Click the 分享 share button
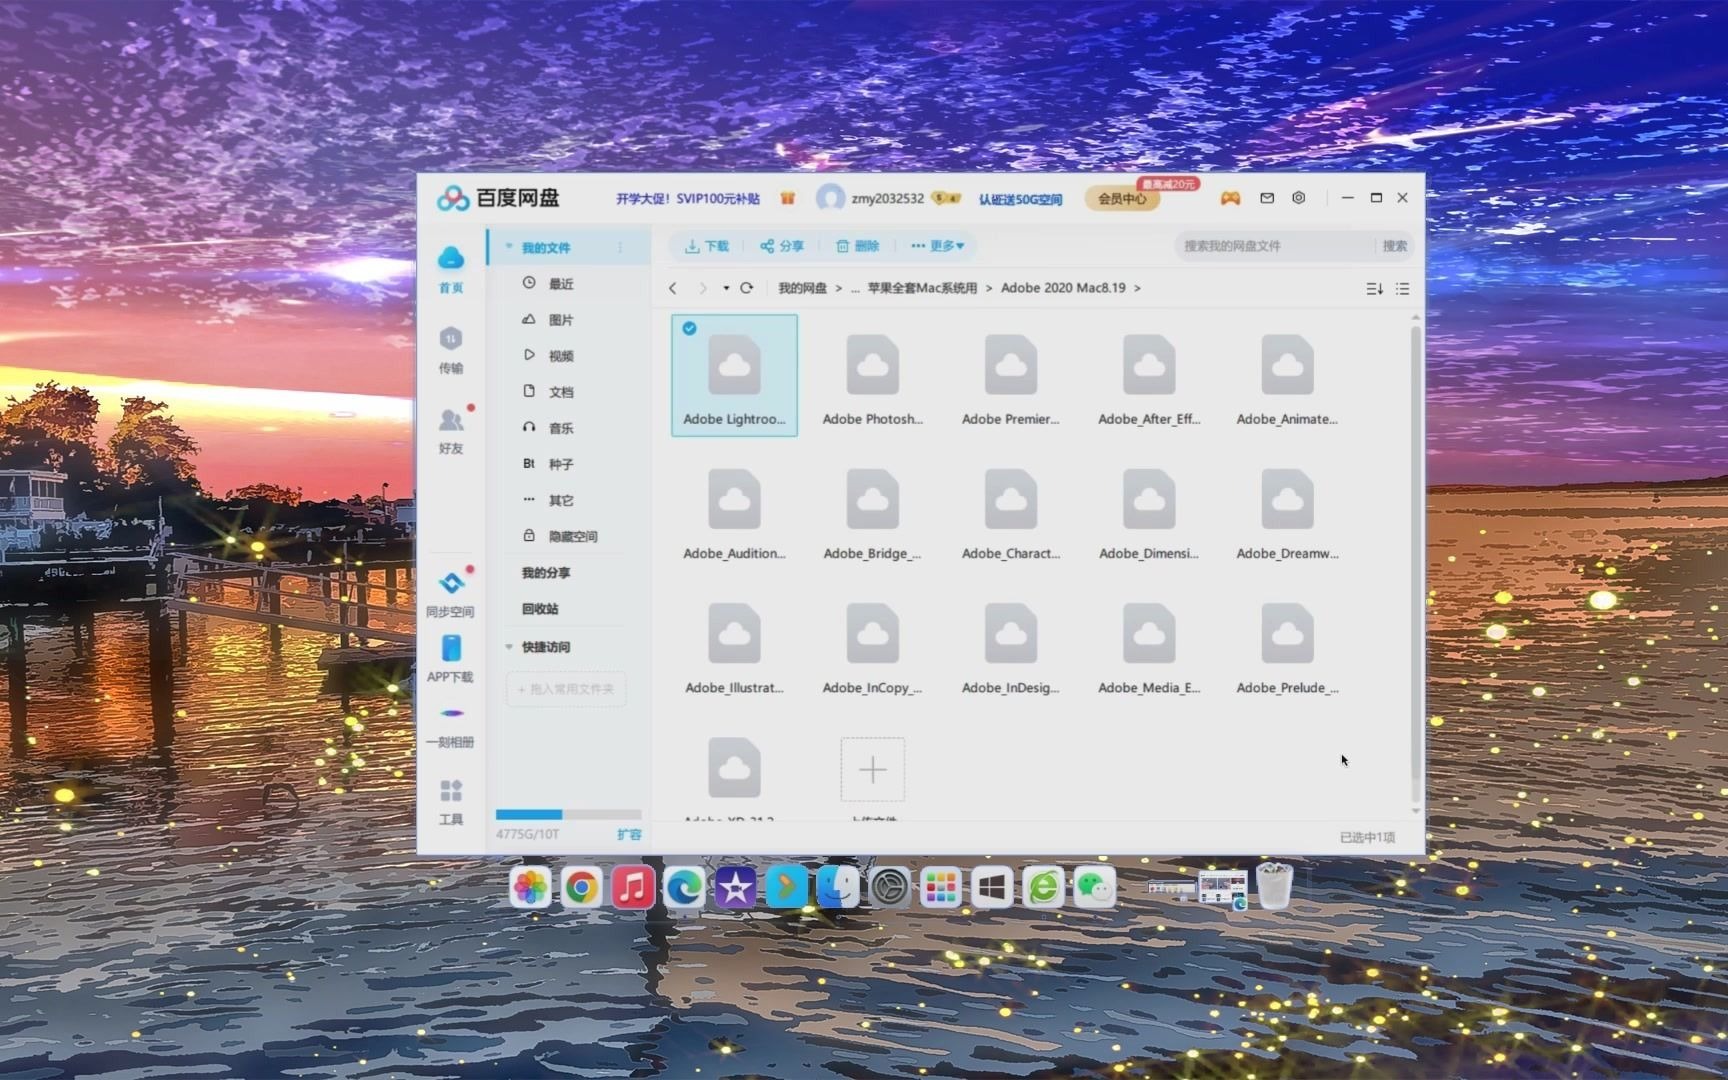 point(782,246)
